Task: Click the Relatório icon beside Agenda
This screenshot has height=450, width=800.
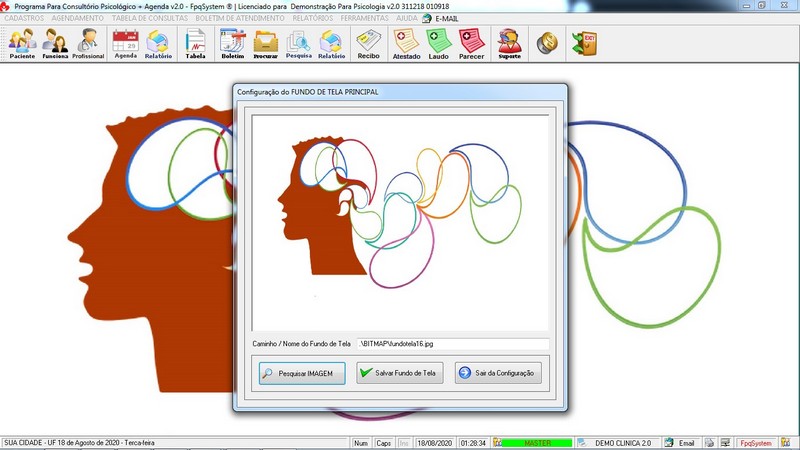Action: point(158,44)
